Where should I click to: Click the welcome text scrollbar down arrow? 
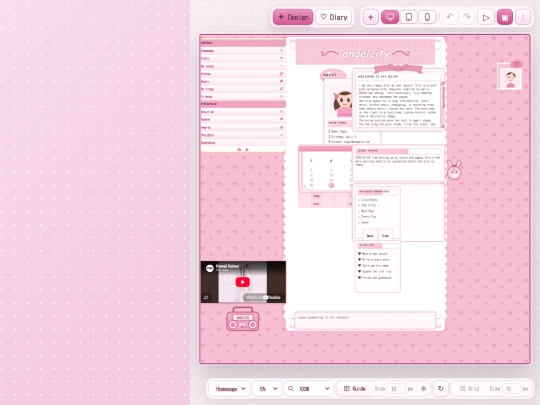tap(443, 126)
